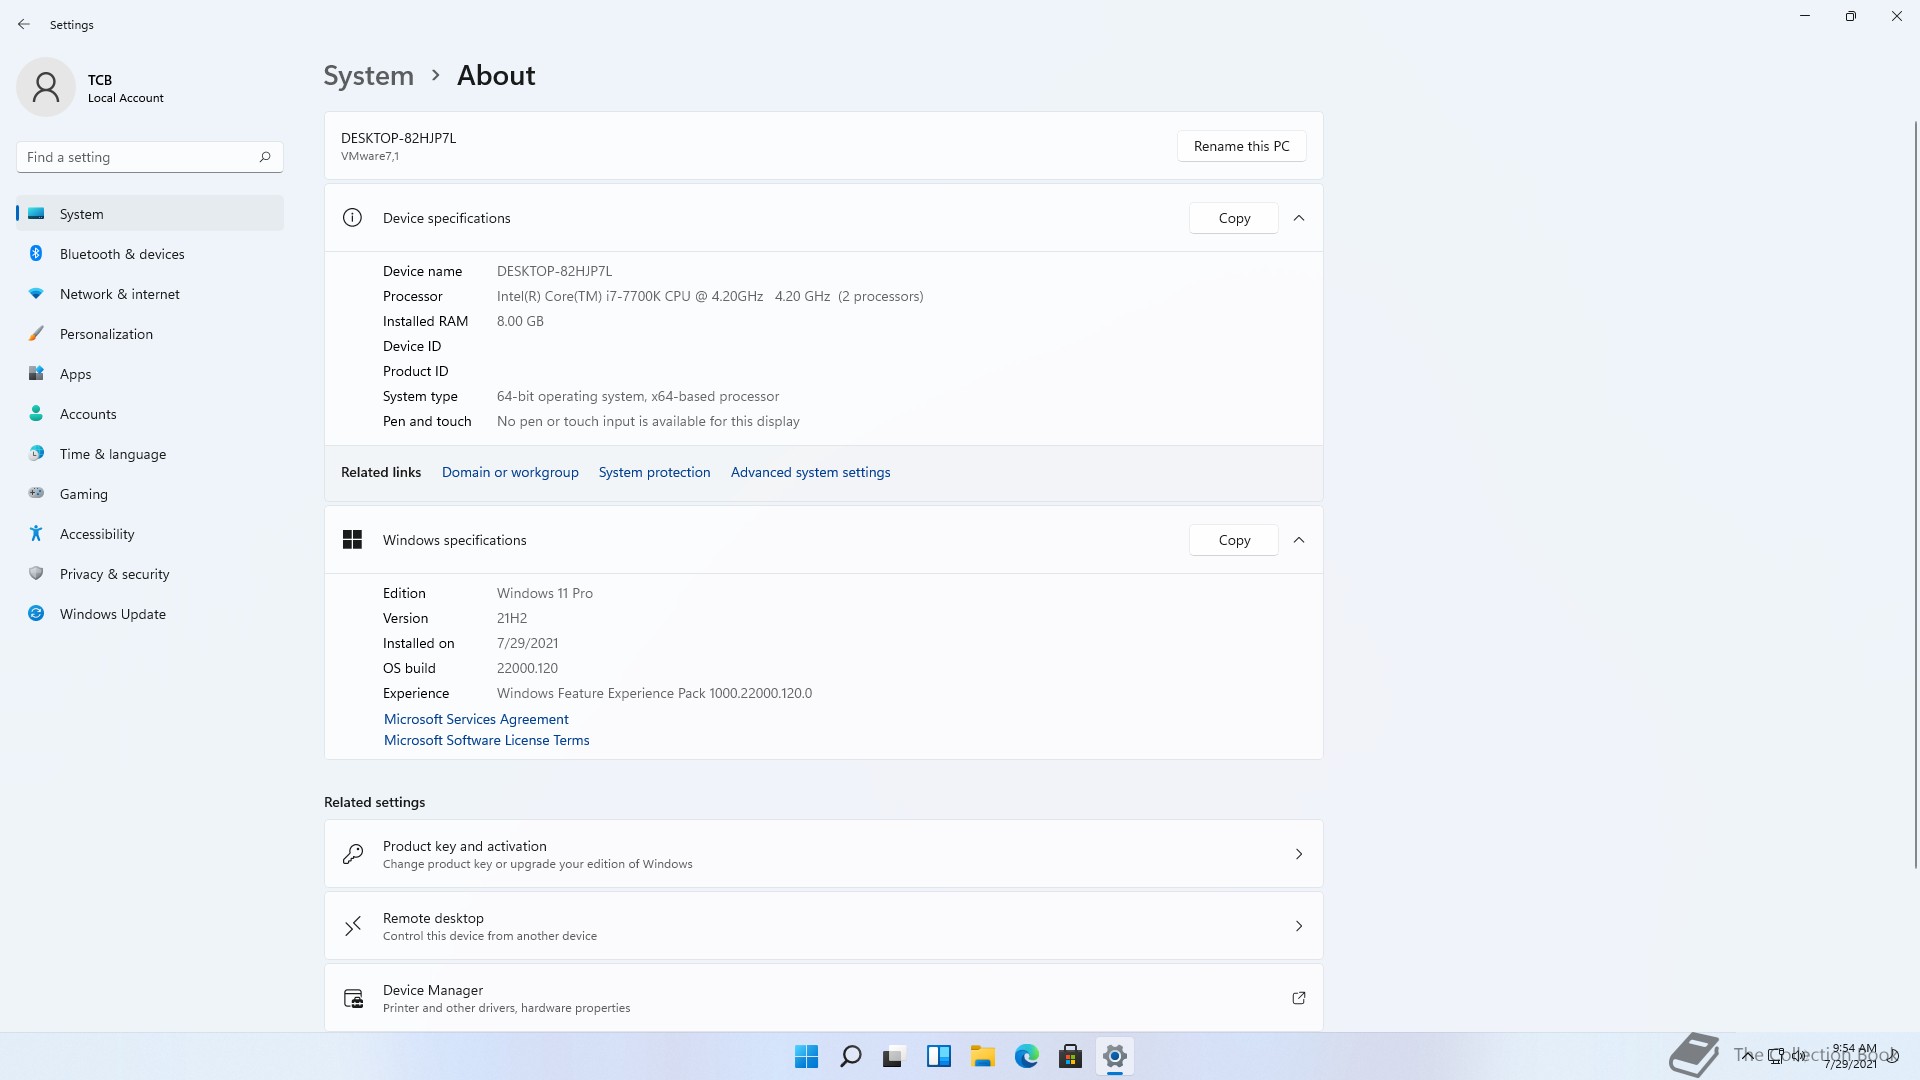The image size is (1920, 1080).
Task: Open the Start menu on taskbar
Action: point(806,1056)
